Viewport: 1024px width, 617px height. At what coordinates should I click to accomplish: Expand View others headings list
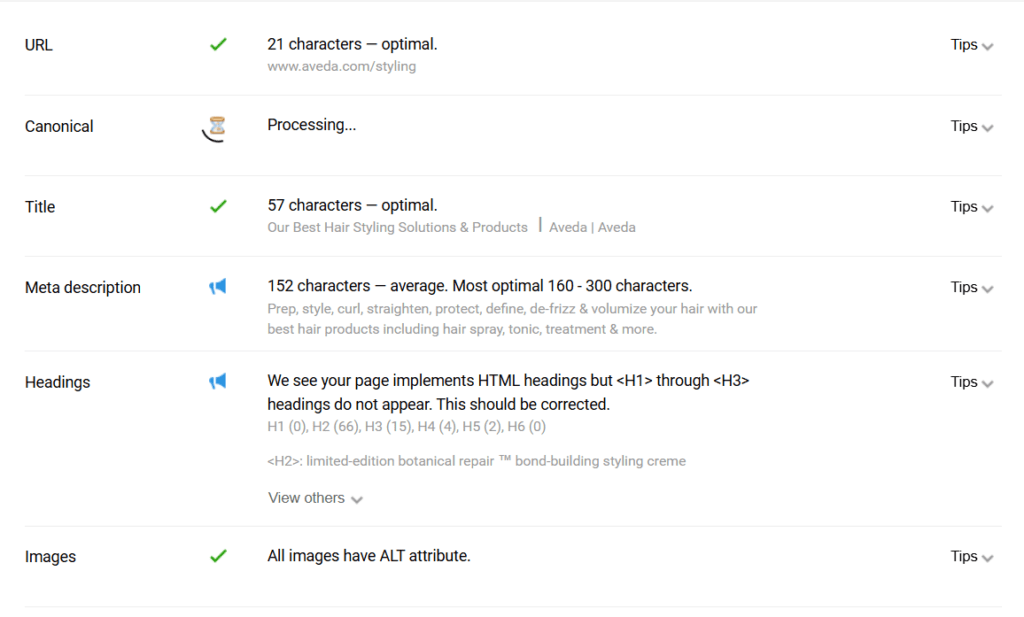[x=315, y=498]
